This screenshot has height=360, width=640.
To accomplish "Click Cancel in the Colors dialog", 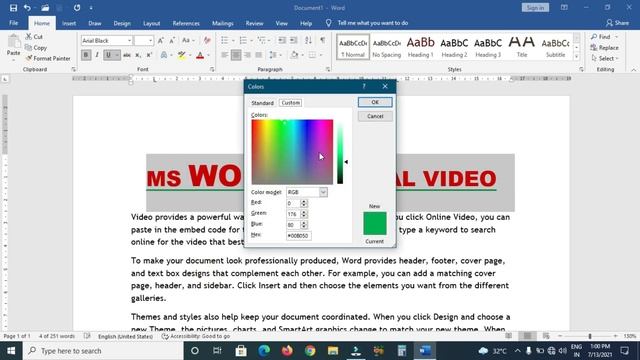I will click(x=375, y=116).
